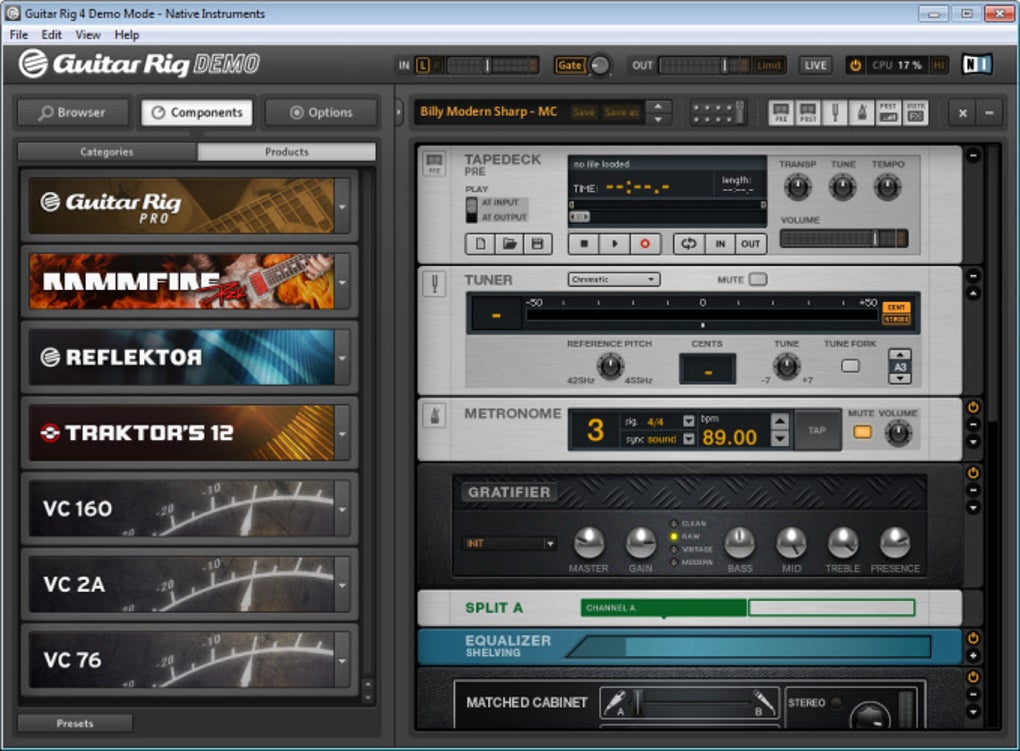Click the Presets button
This screenshot has width=1020, height=751.
(75, 724)
